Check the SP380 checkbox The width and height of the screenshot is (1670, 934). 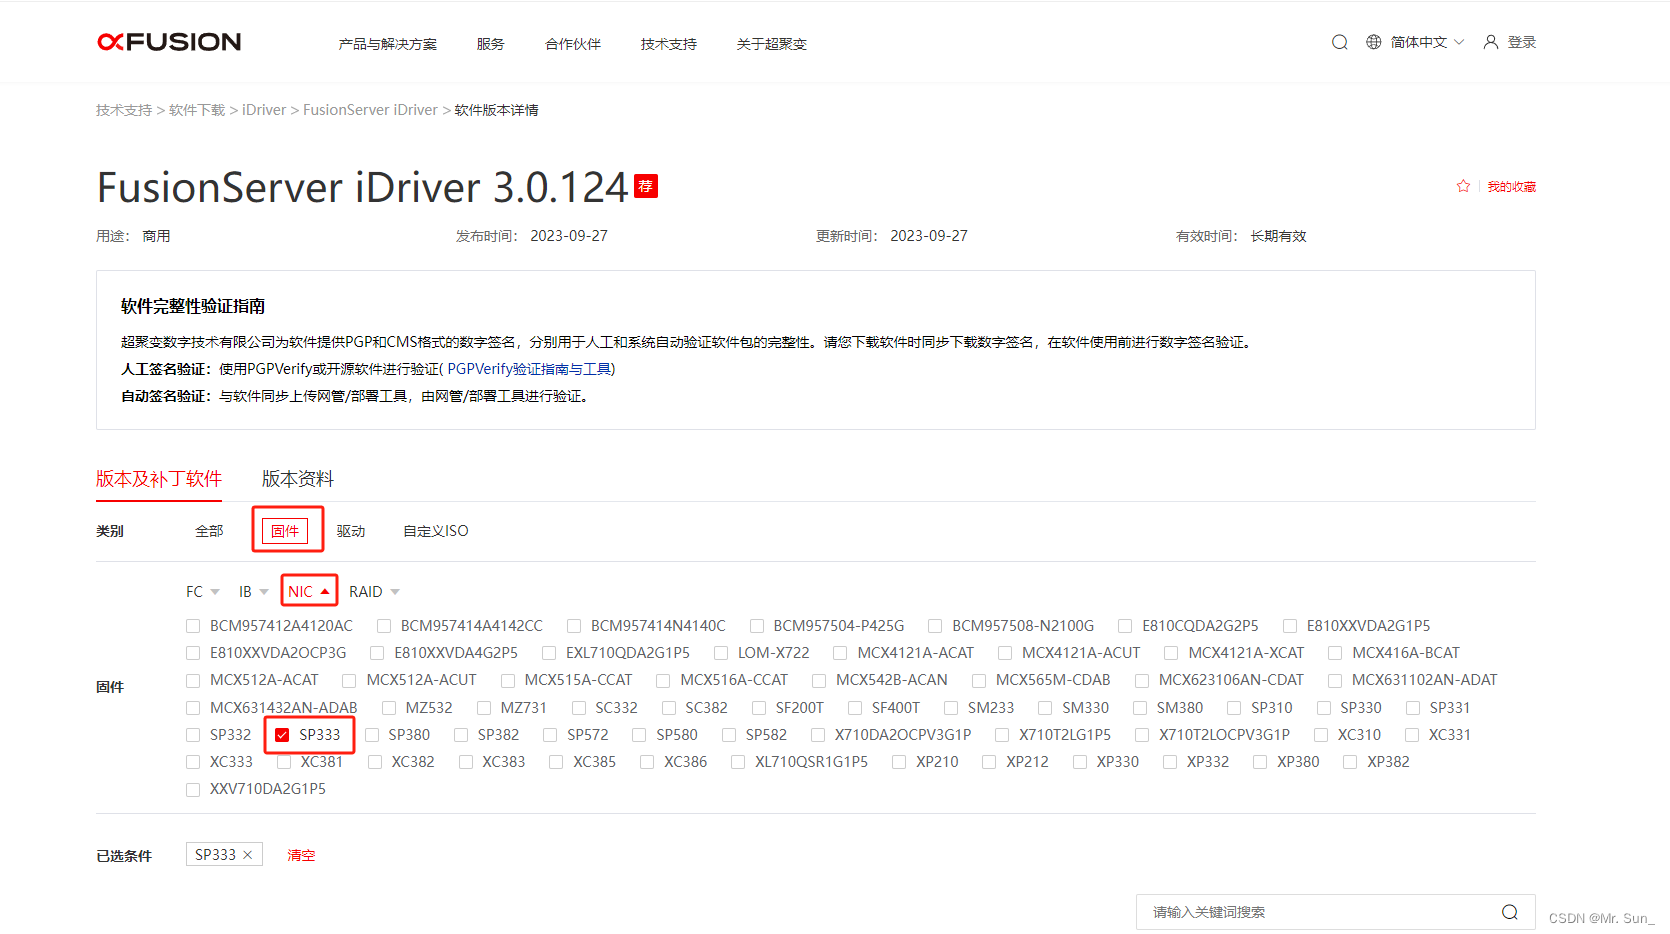[x=372, y=735]
